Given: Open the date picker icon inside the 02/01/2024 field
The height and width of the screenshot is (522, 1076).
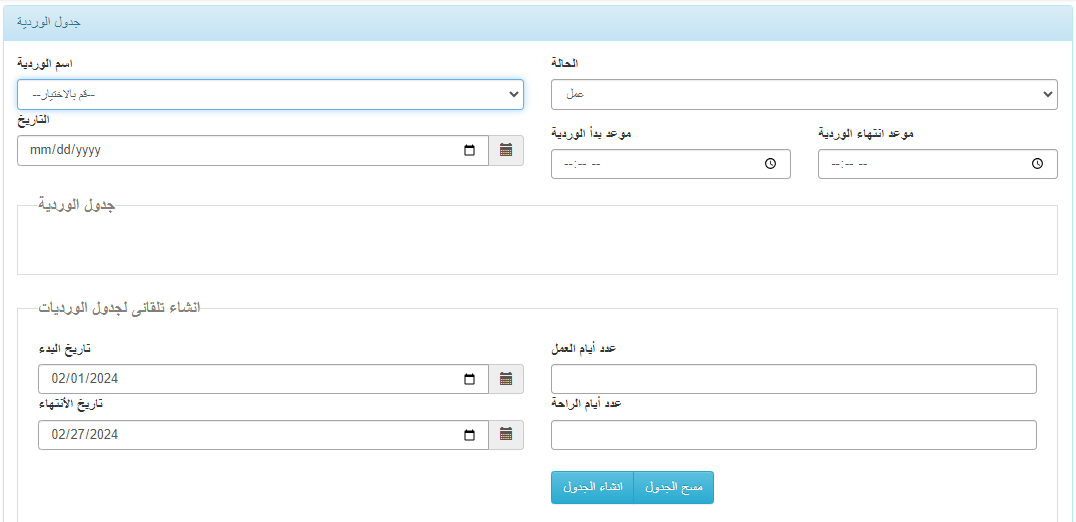Looking at the screenshot, I should (469, 379).
